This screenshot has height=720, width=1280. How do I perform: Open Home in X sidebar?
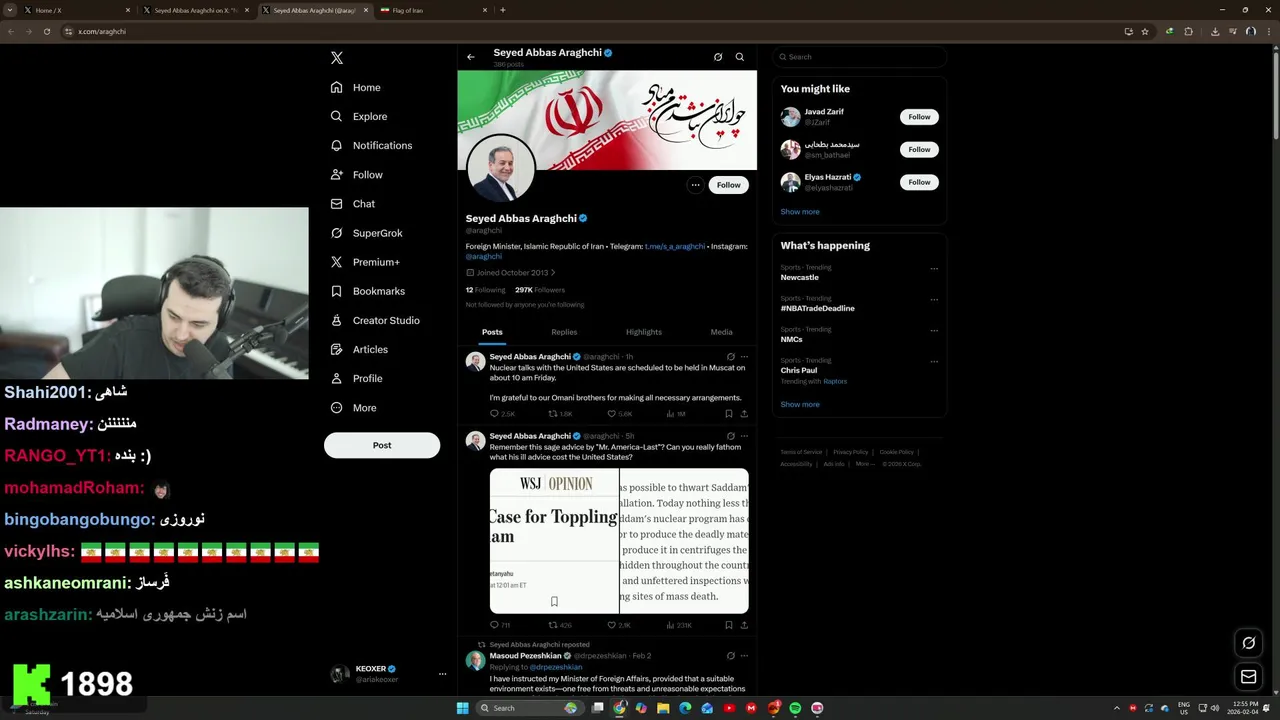click(x=355, y=87)
